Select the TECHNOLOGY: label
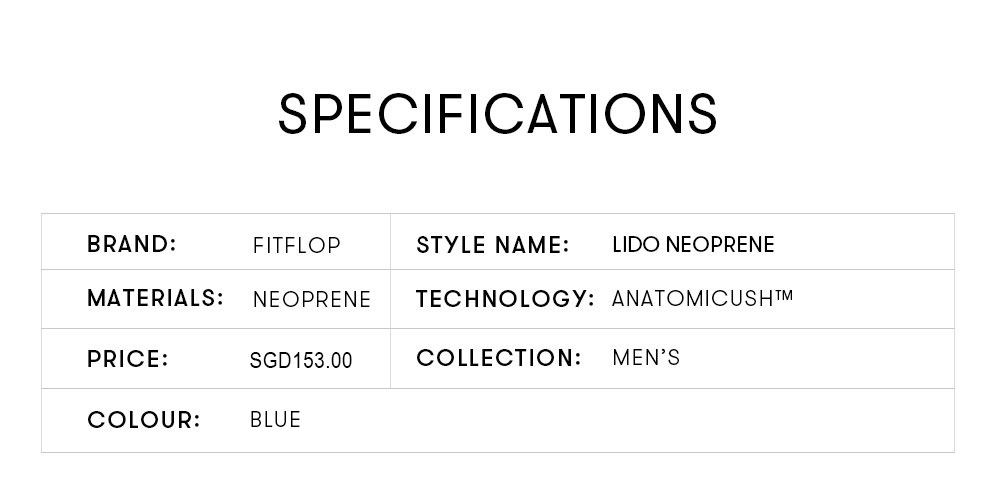 [505, 299]
